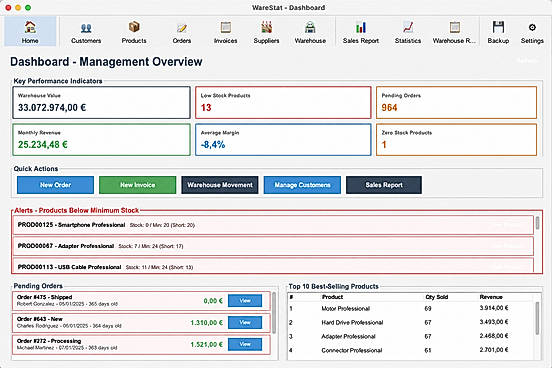Select the Monthly Revenue KPI card

coord(101,139)
